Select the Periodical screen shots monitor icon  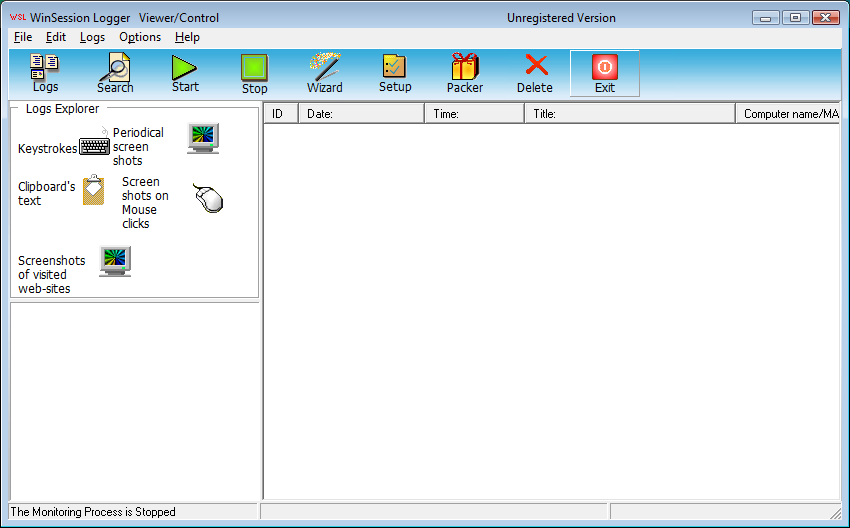coord(203,139)
